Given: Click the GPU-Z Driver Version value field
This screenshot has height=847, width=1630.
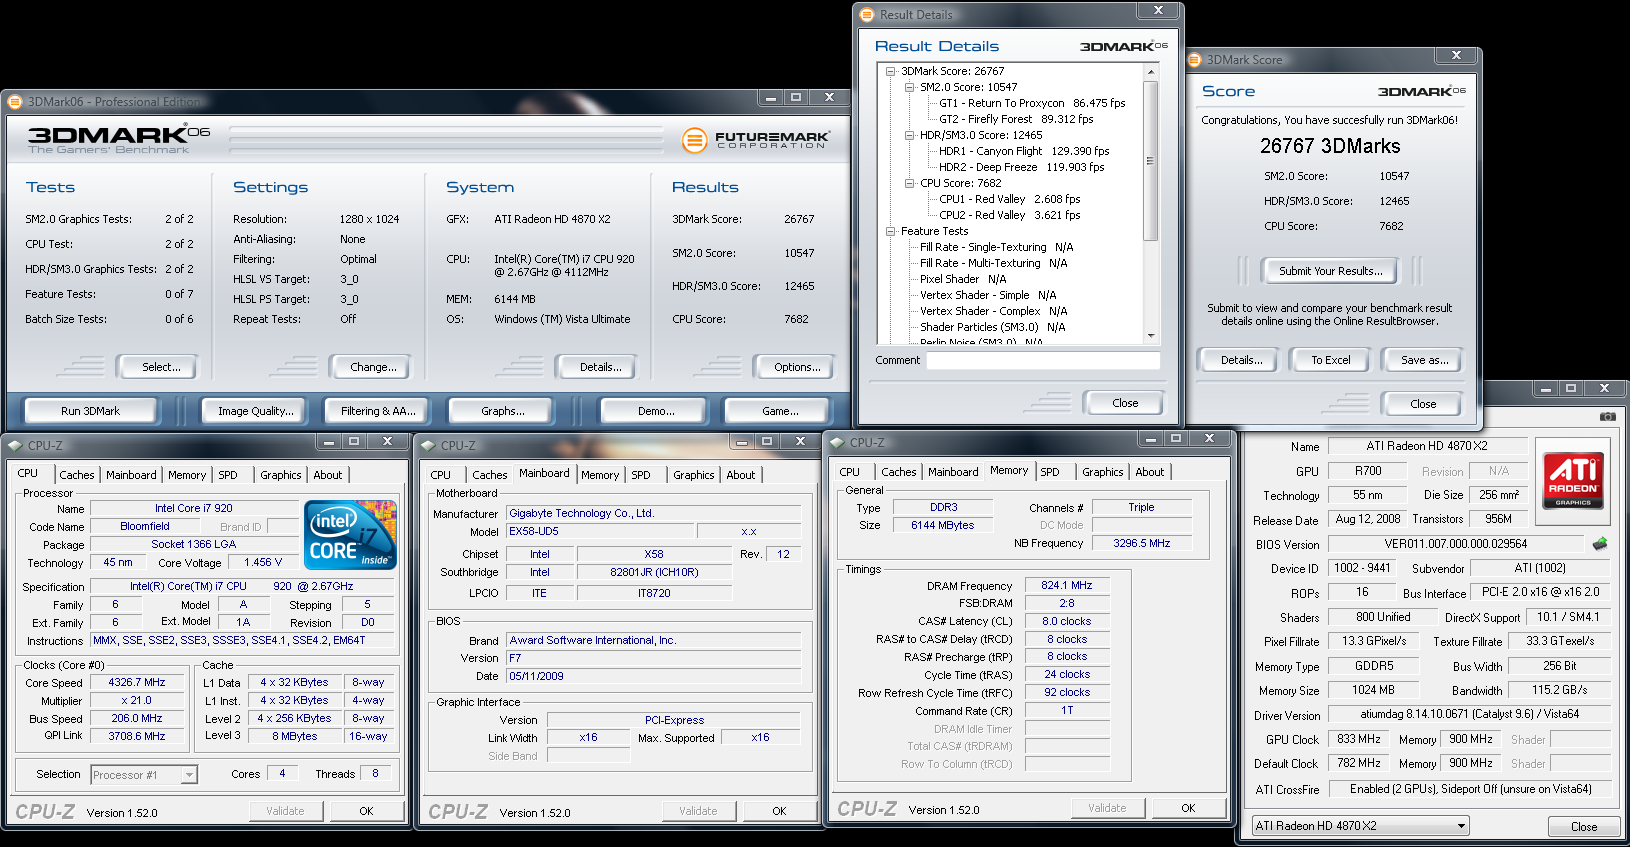Looking at the screenshot, I should point(1469,714).
